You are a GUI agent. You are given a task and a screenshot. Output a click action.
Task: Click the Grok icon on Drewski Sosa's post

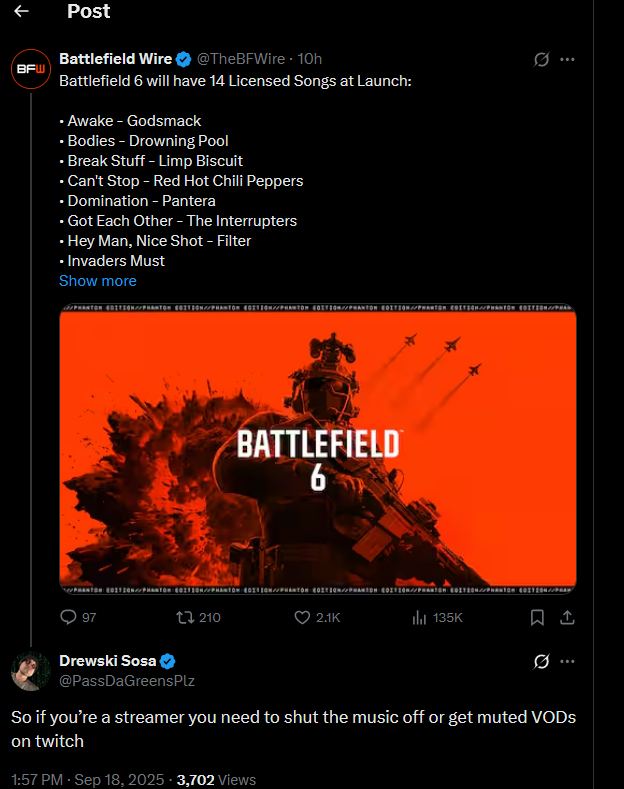(541, 662)
